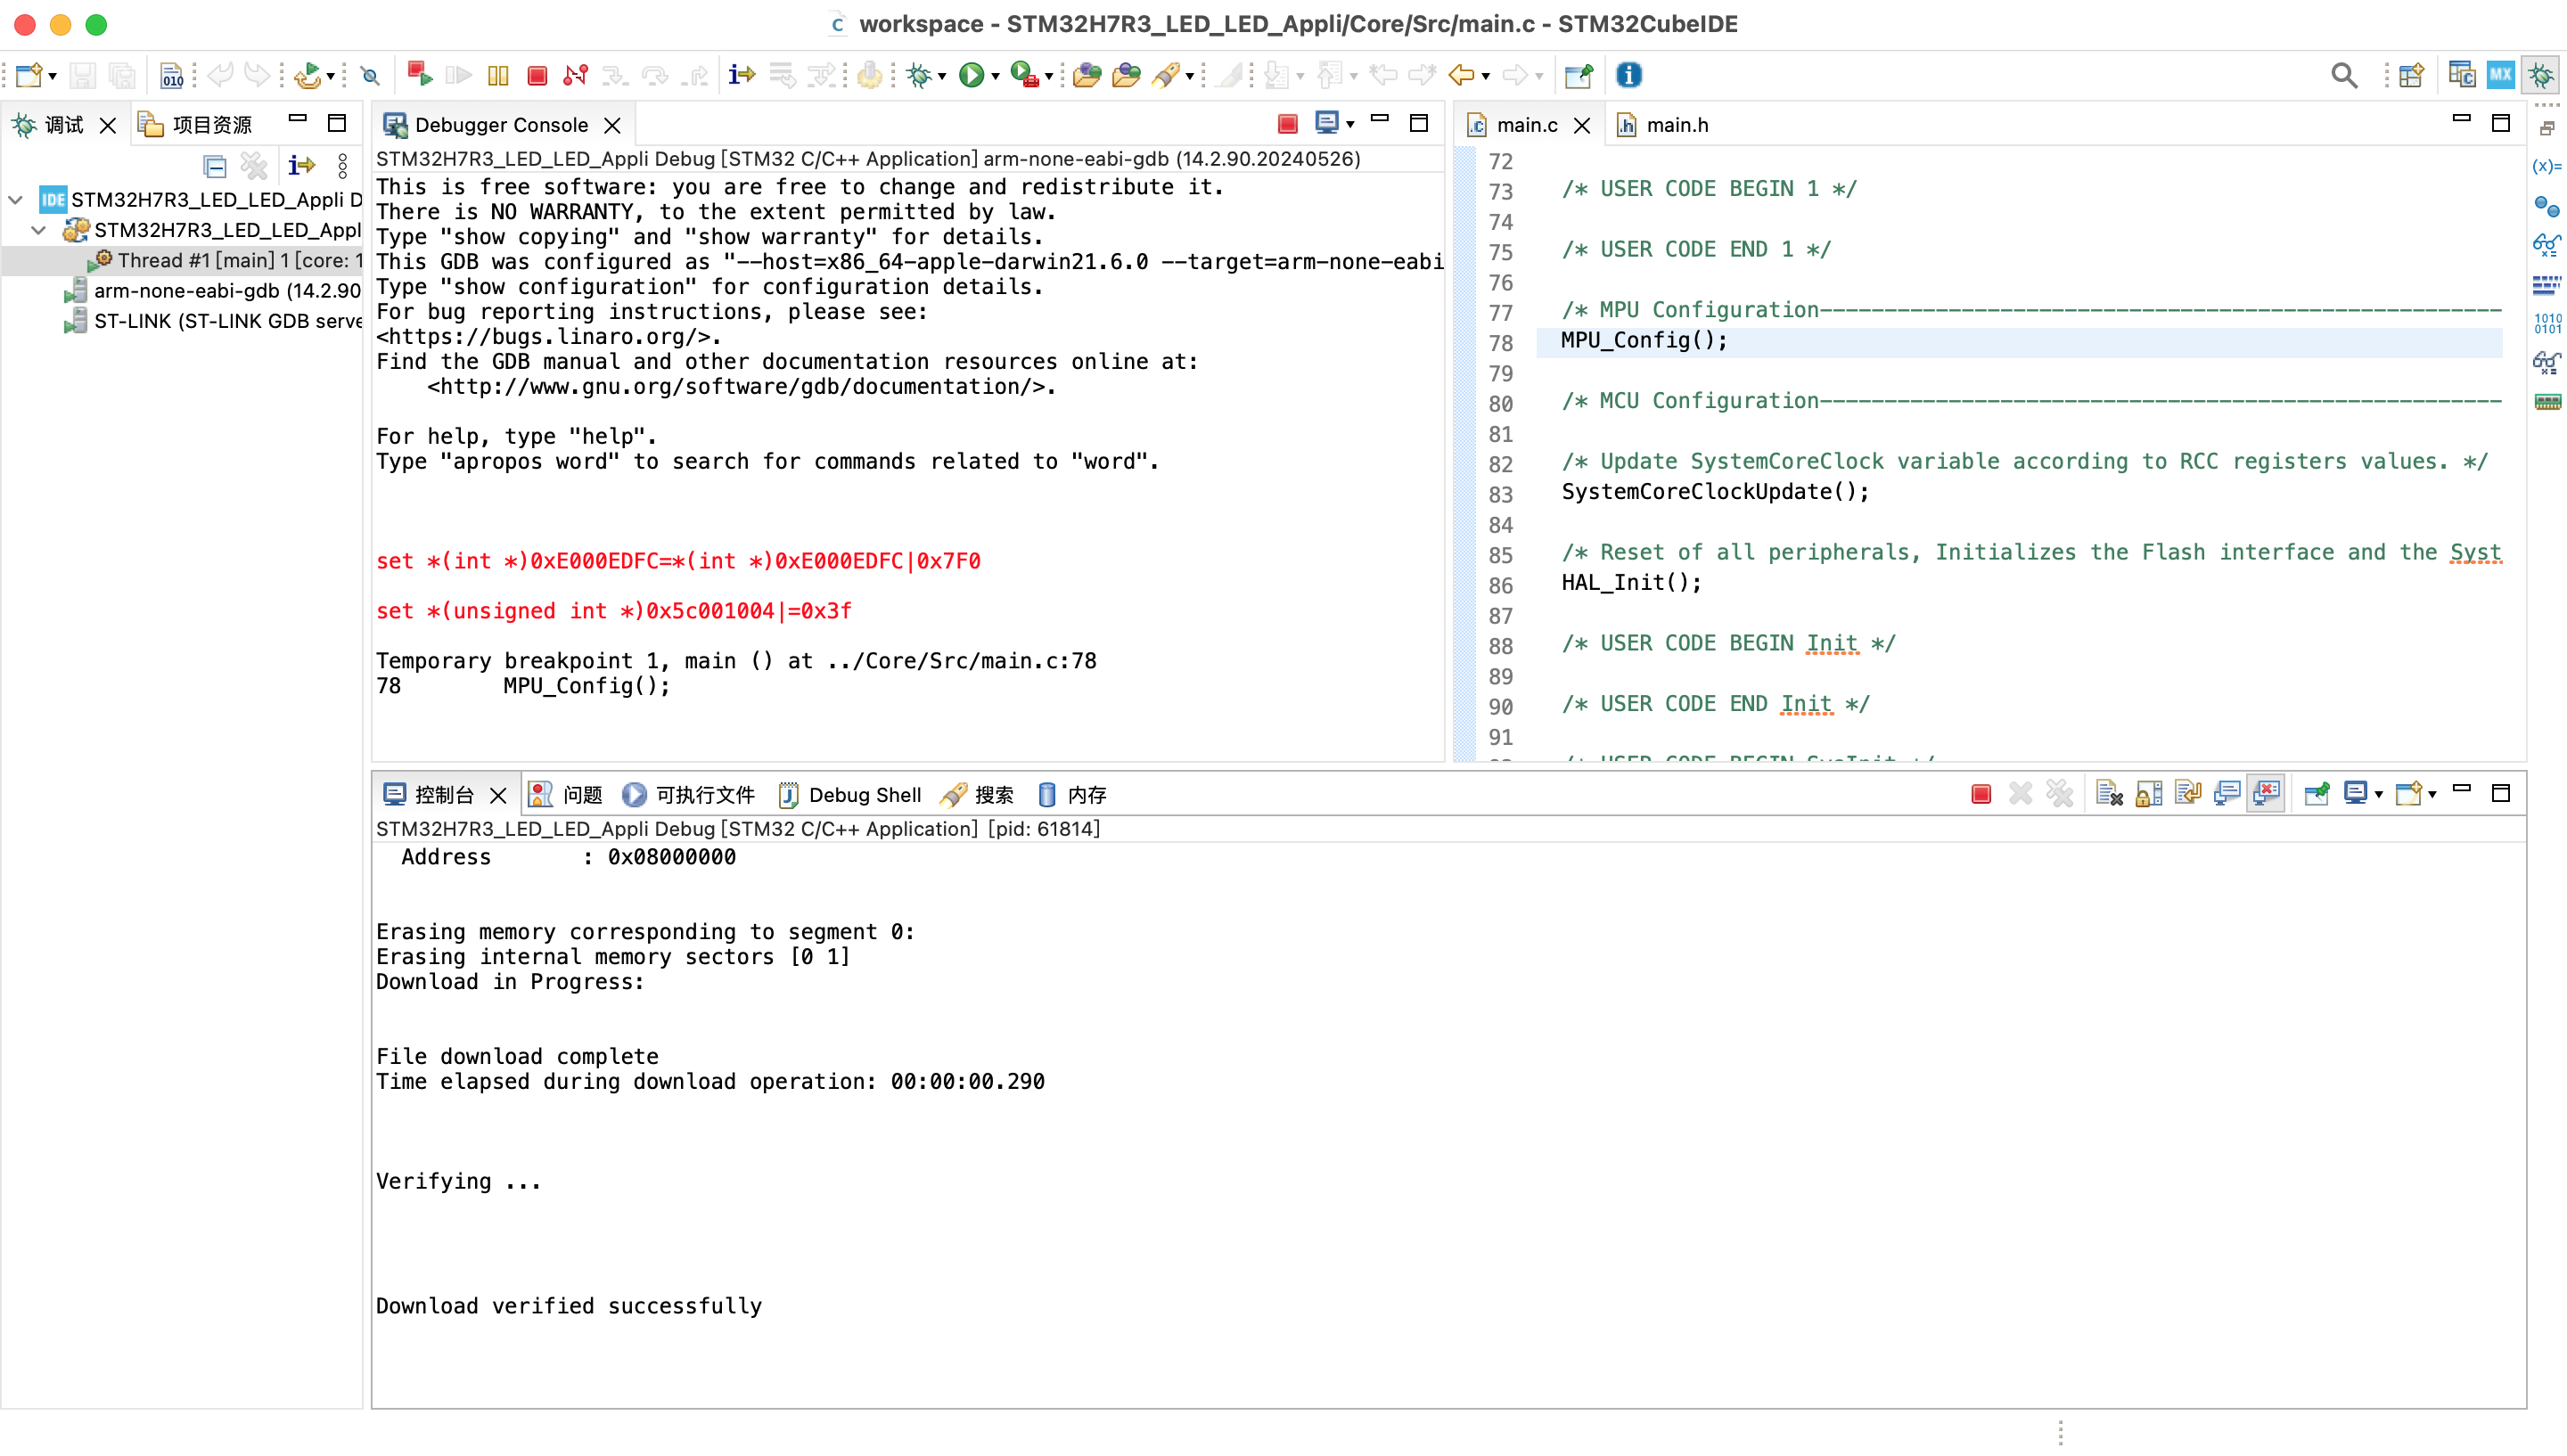Open the 内存 memory tab
Image resolution: width=2567 pixels, height=1456 pixels.
pos(1072,795)
